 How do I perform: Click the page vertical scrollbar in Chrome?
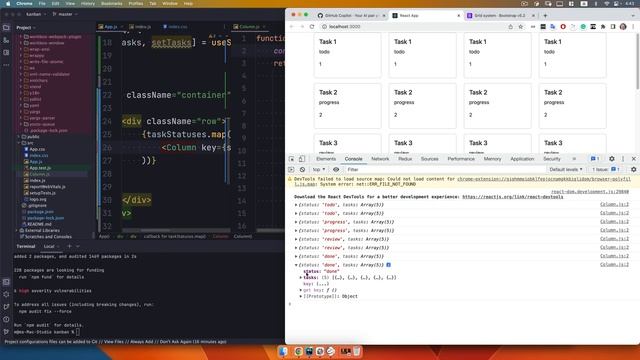[x=637, y=61]
